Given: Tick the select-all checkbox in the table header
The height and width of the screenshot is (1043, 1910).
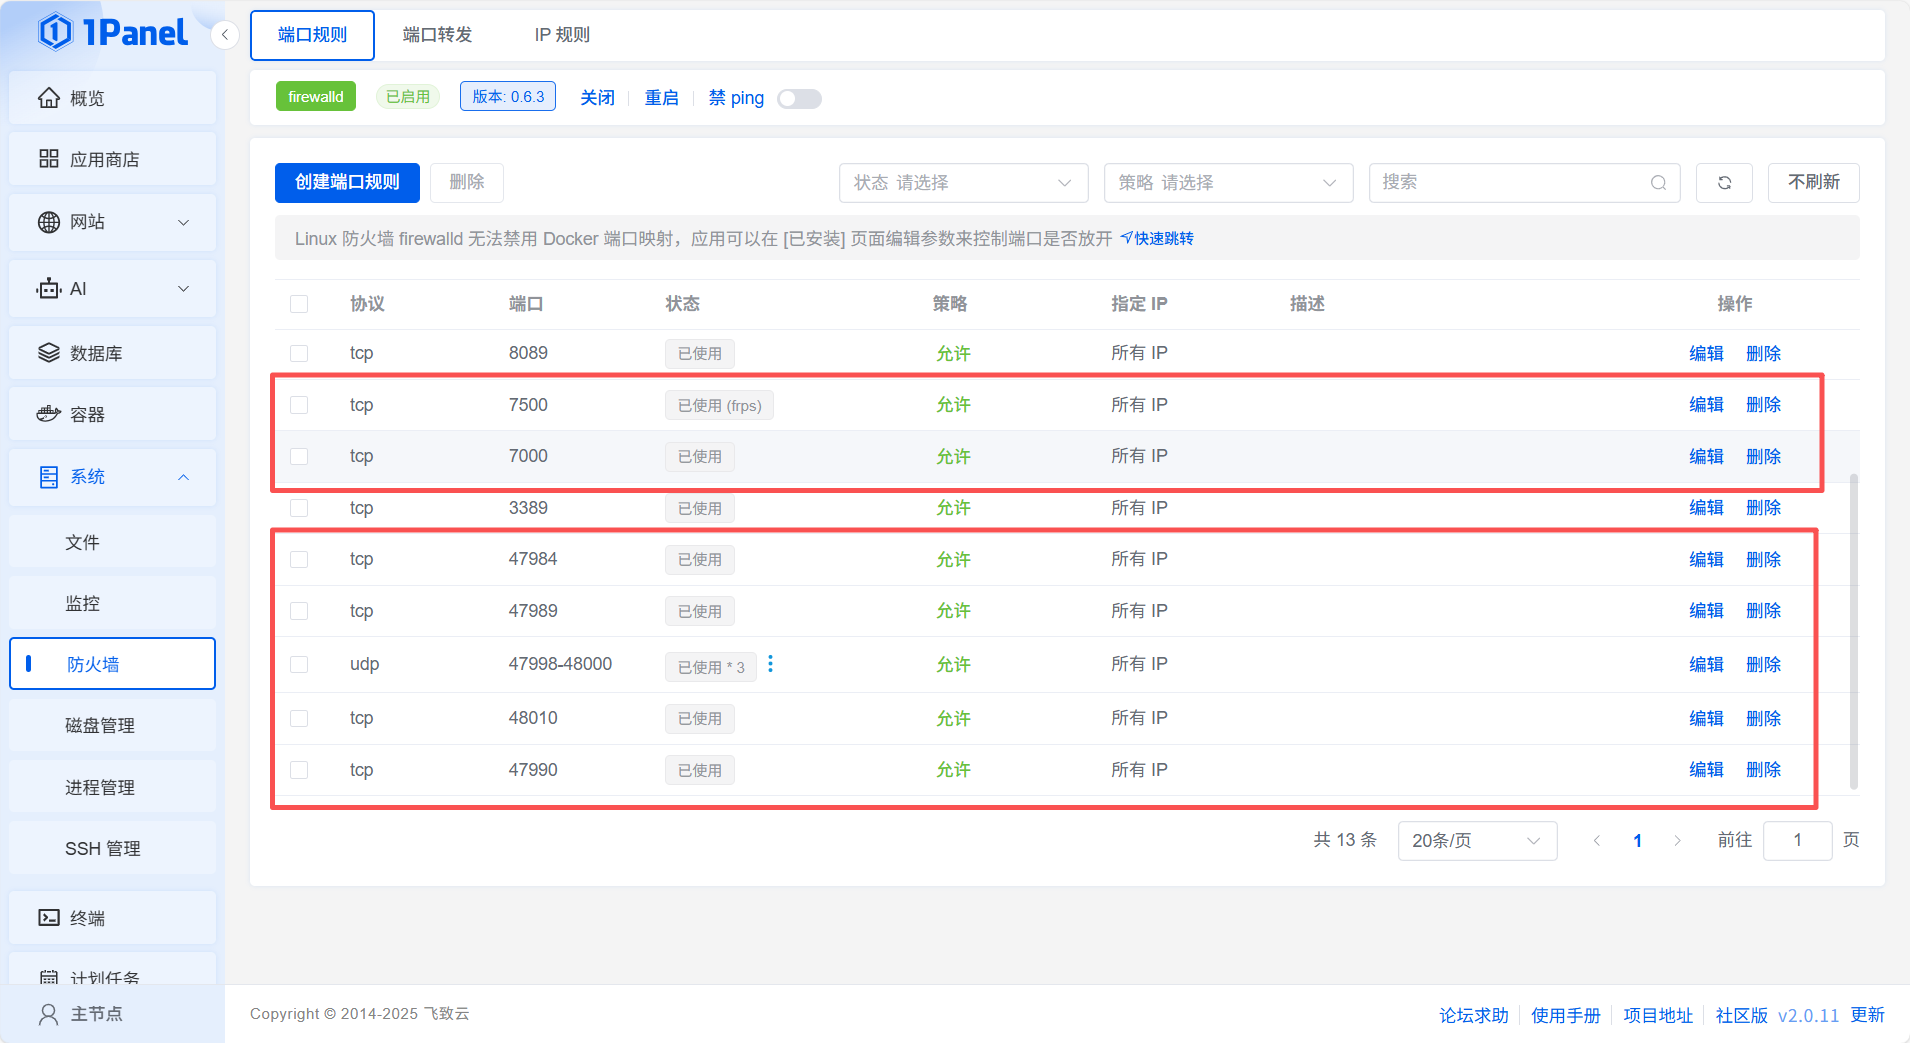Looking at the screenshot, I should [299, 304].
